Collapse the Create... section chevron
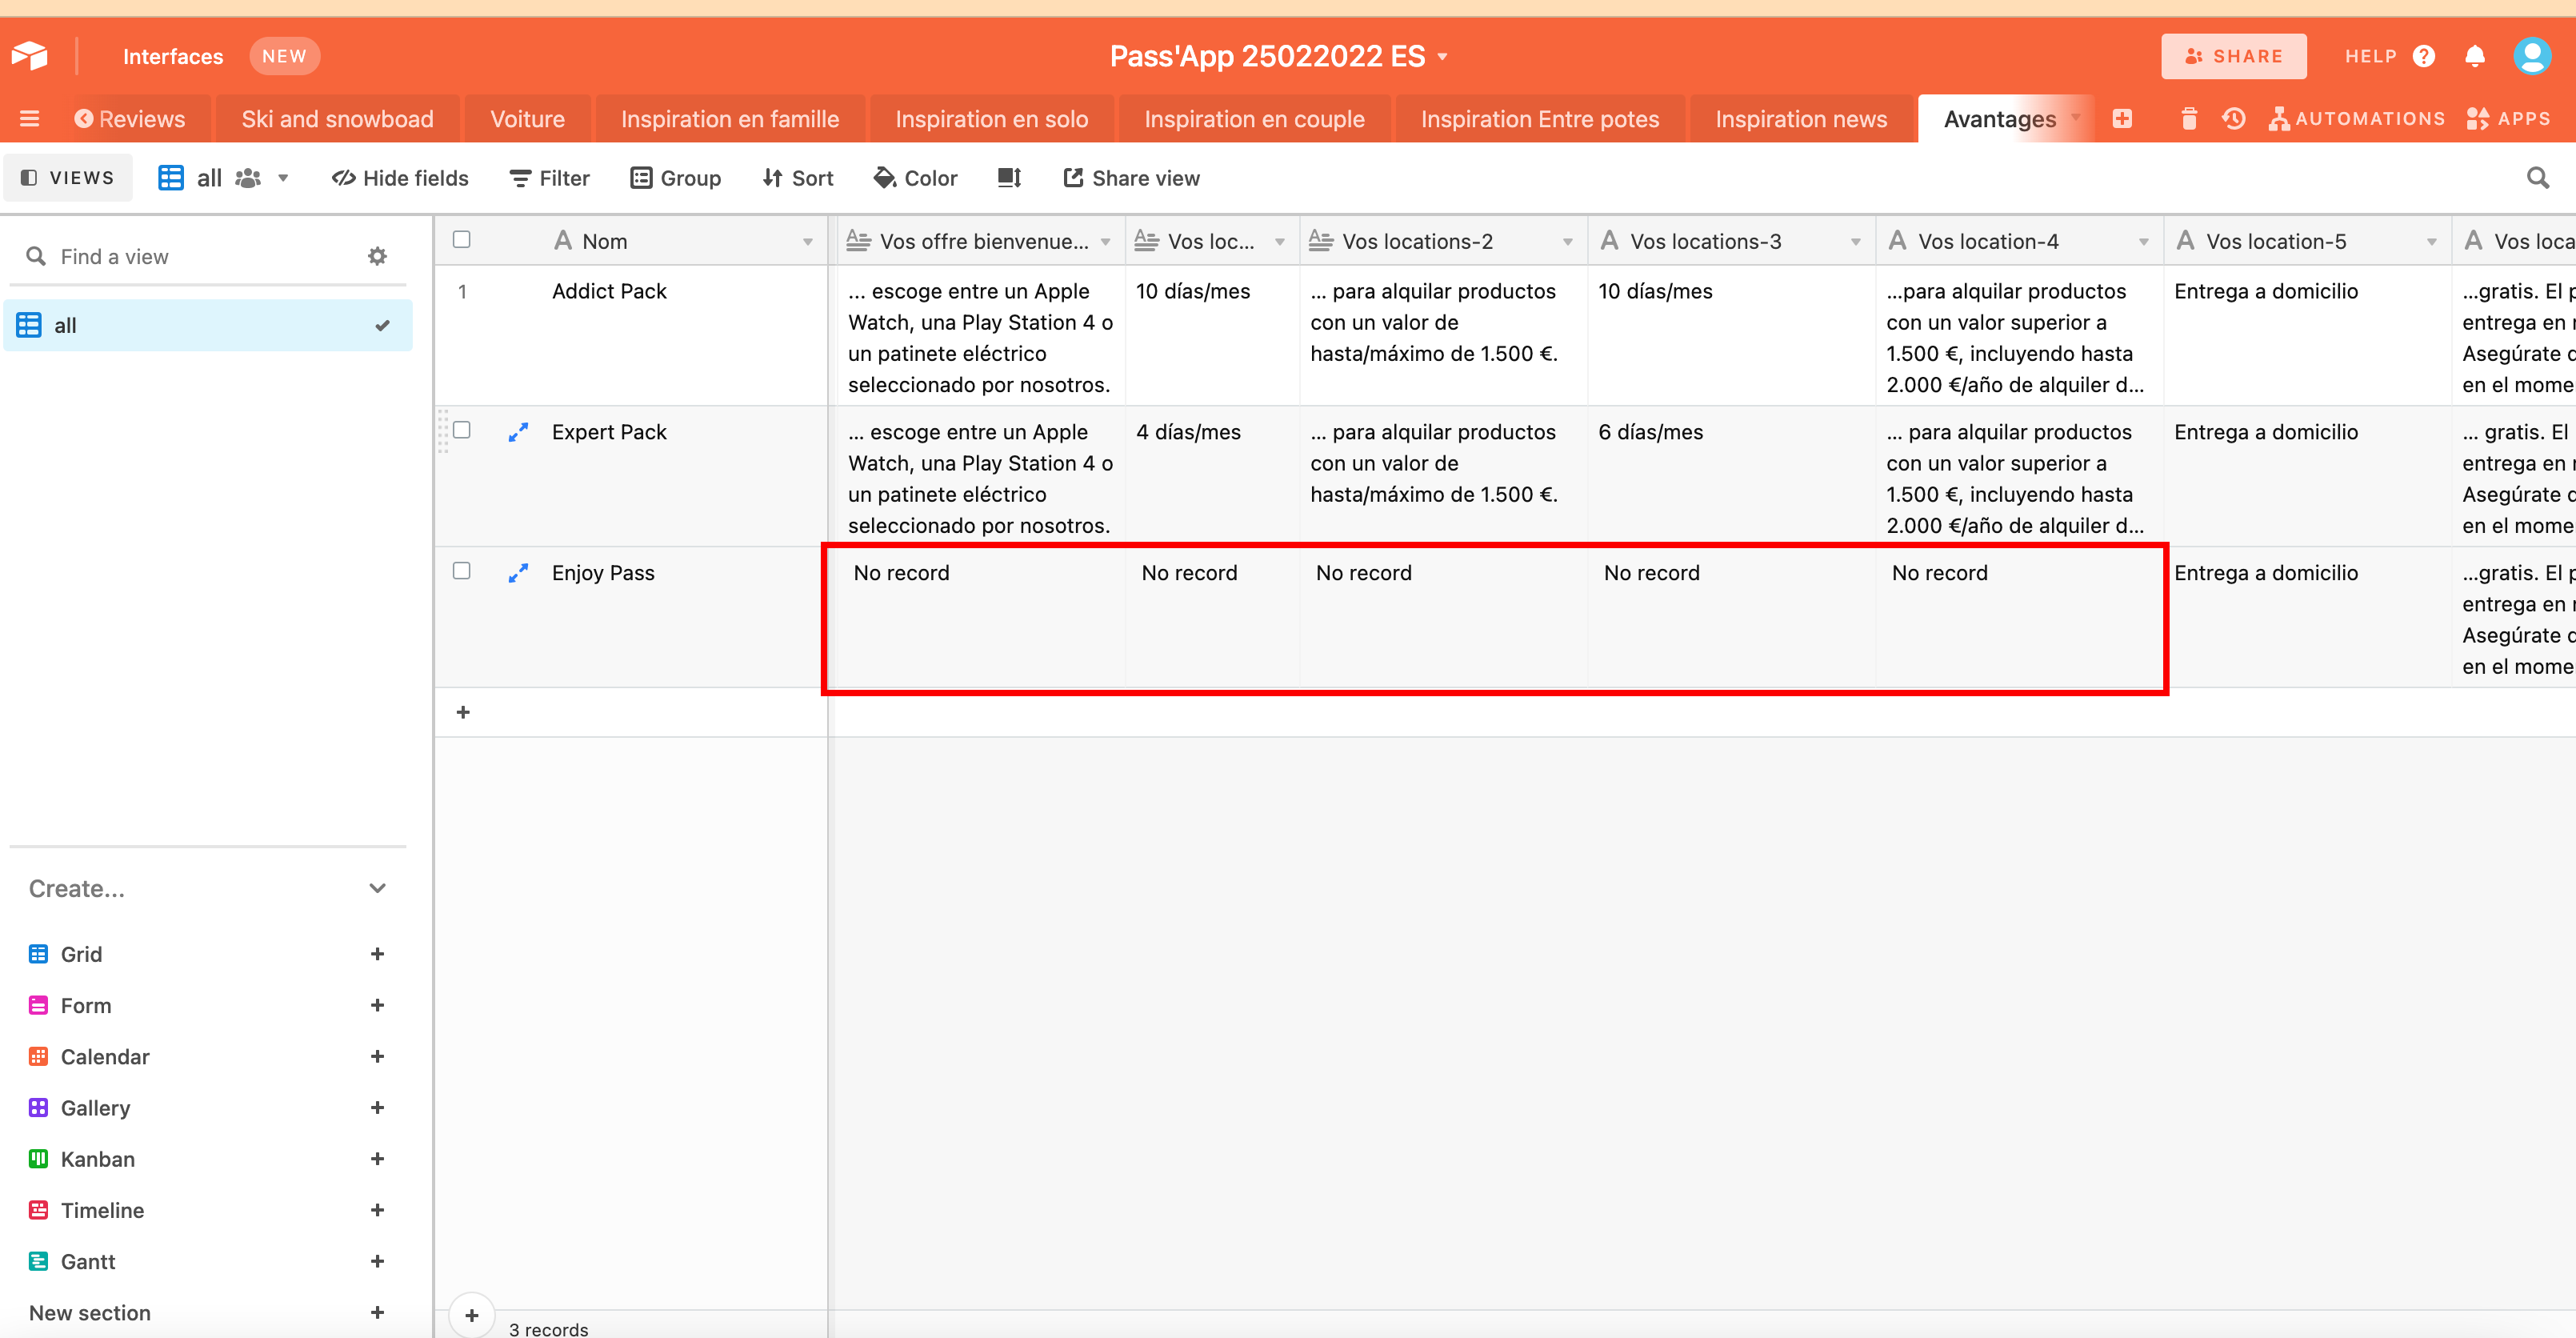This screenshot has width=2576, height=1338. tap(377, 888)
